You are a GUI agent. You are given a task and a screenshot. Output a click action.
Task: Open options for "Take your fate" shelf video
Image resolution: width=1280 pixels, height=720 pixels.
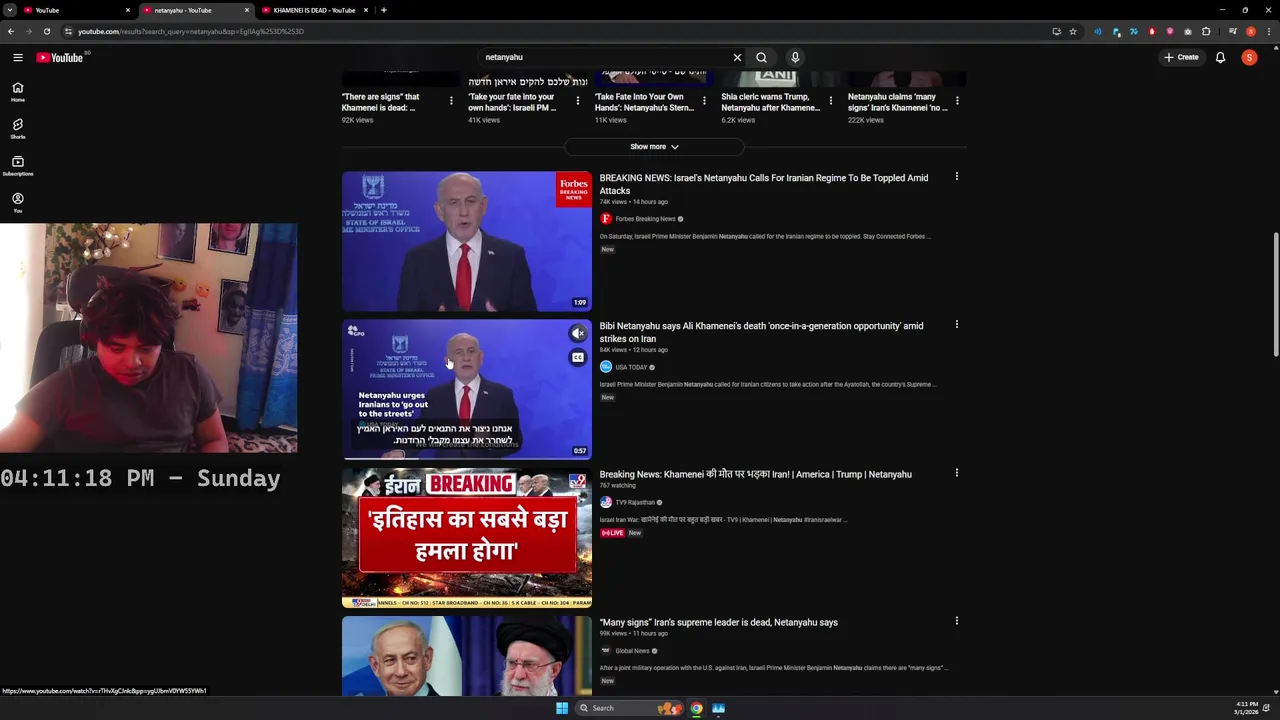pos(577,101)
